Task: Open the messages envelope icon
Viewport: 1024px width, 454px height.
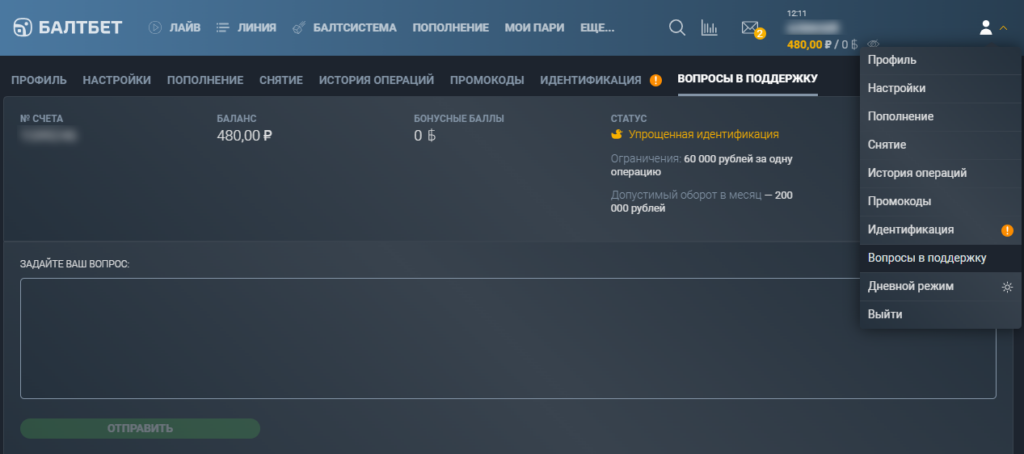Action: 749,27
